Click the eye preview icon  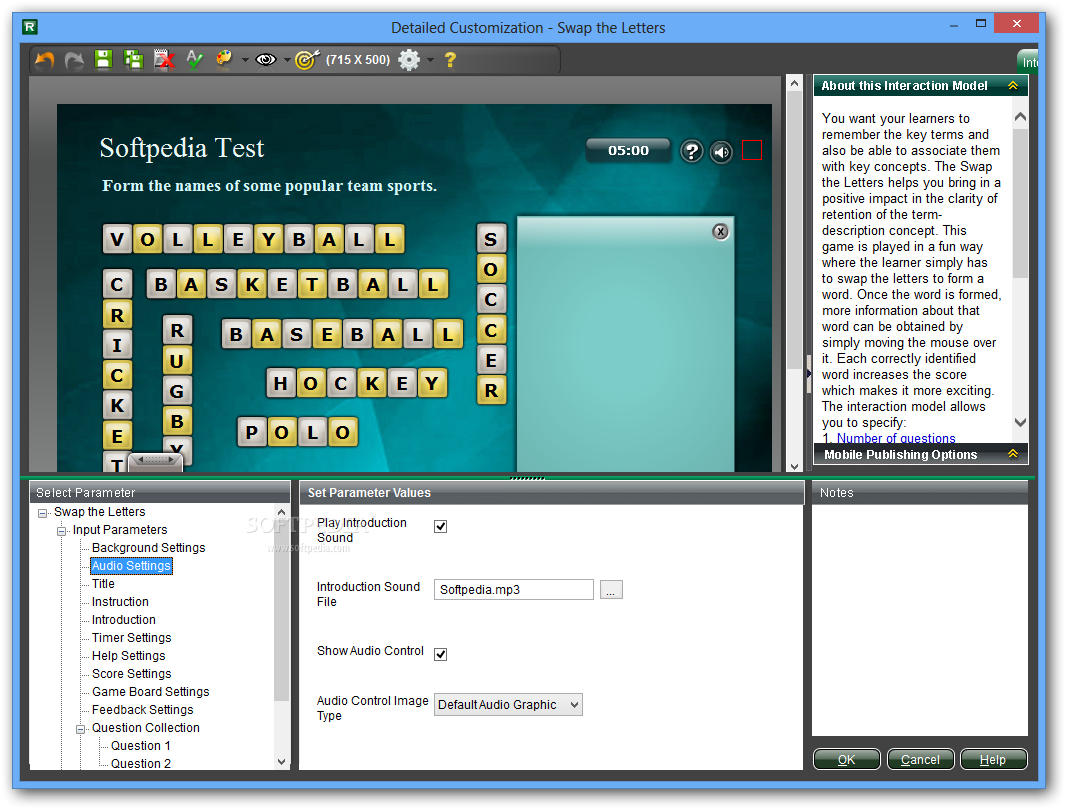[x=266, y=60]
